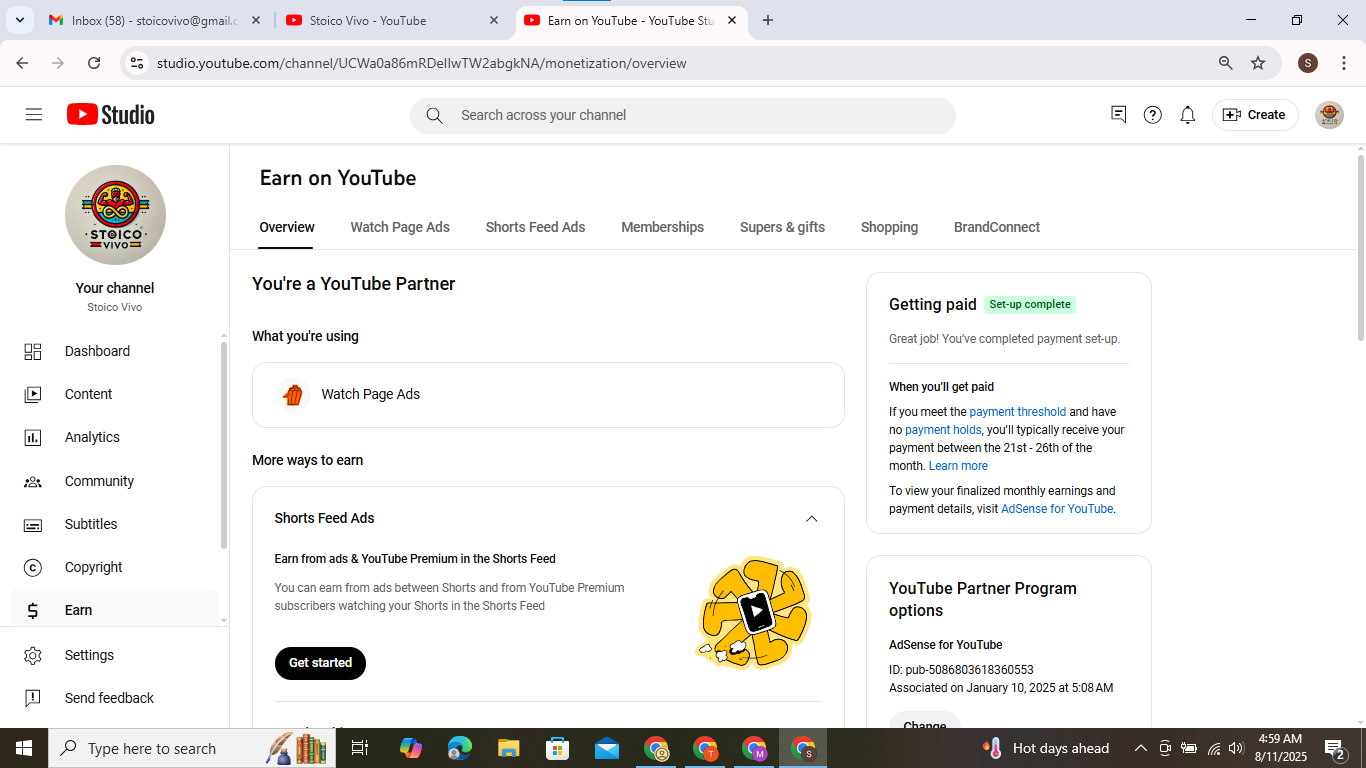Open the Chrome profile S button
This screenshot has width=1366, height=768.
[1308, 63]
